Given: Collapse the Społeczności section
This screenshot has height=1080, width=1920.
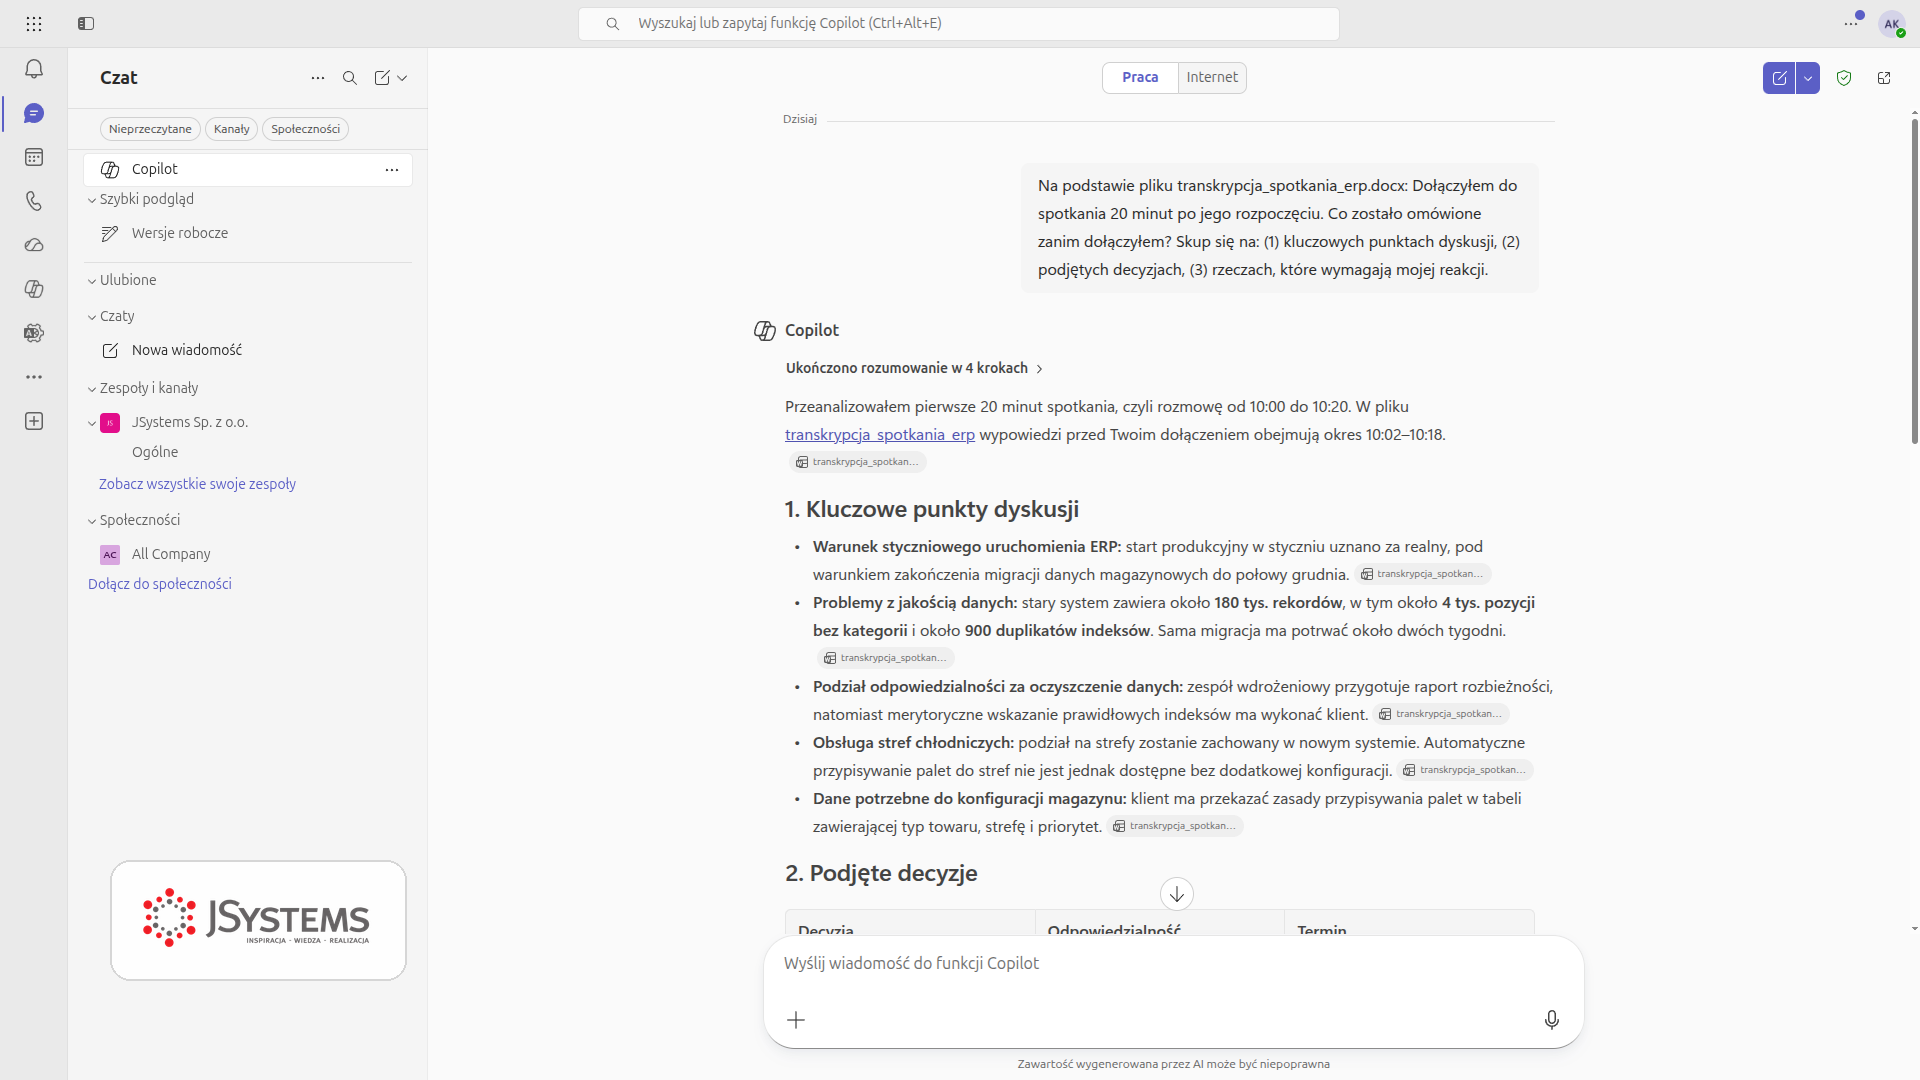Looking at the screenshot, I should coord(92,521).
